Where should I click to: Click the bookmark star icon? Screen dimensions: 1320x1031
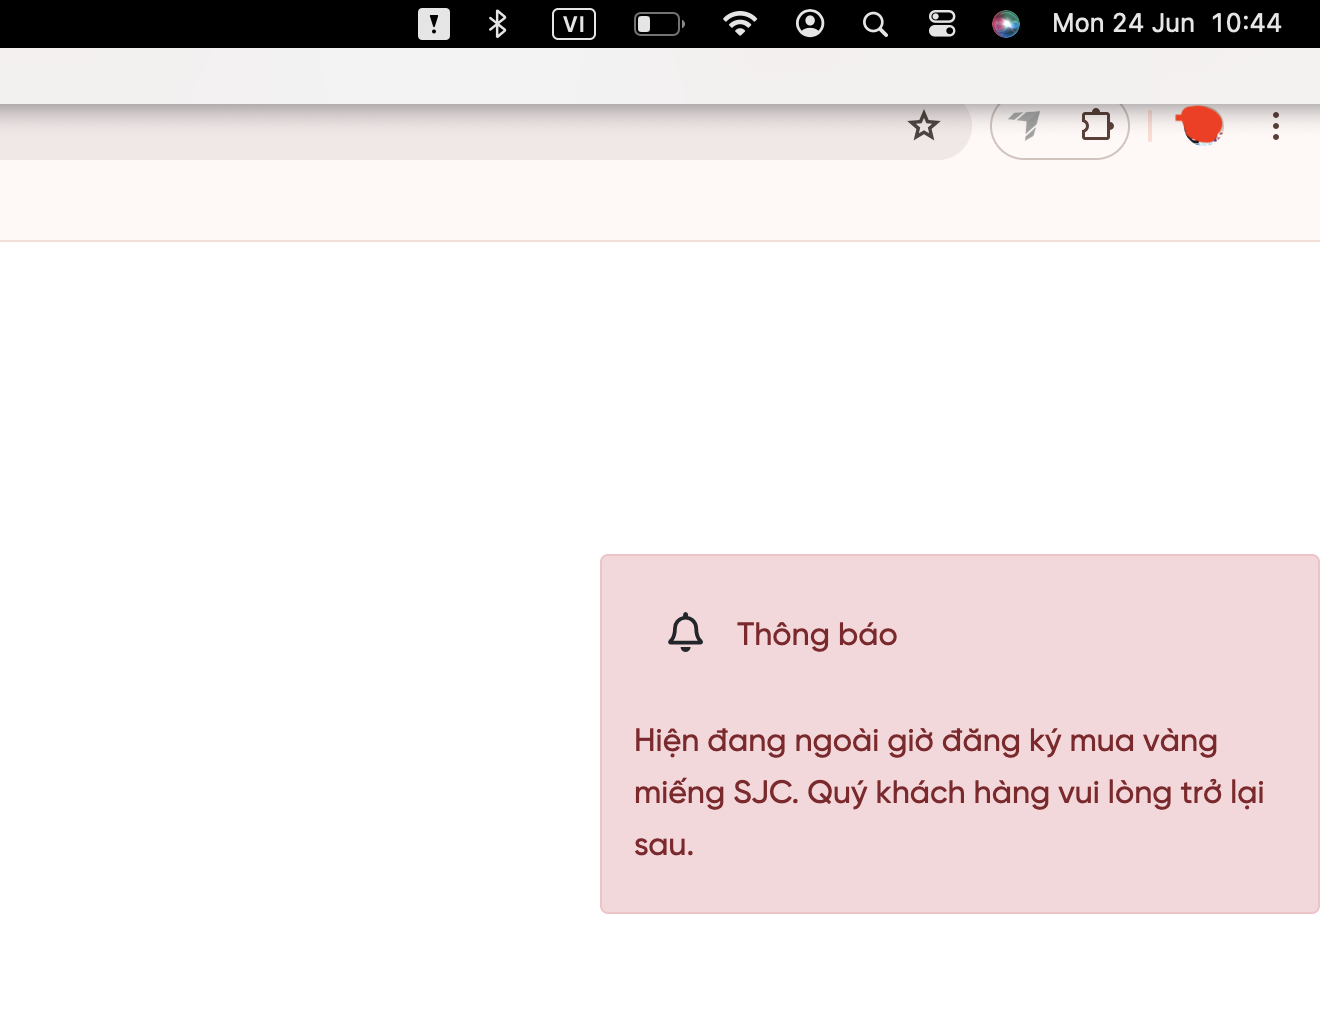(x=923, y=126)
